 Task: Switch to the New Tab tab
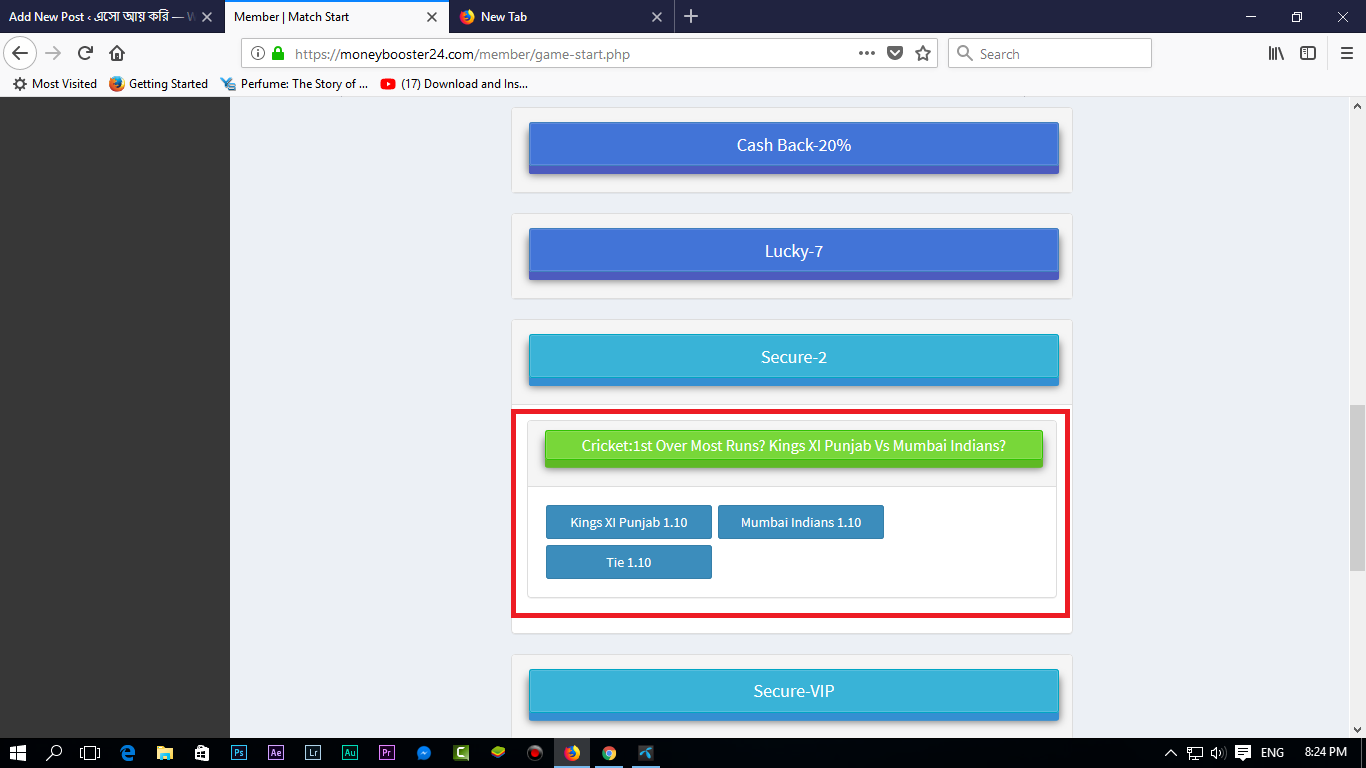[553, 17]
